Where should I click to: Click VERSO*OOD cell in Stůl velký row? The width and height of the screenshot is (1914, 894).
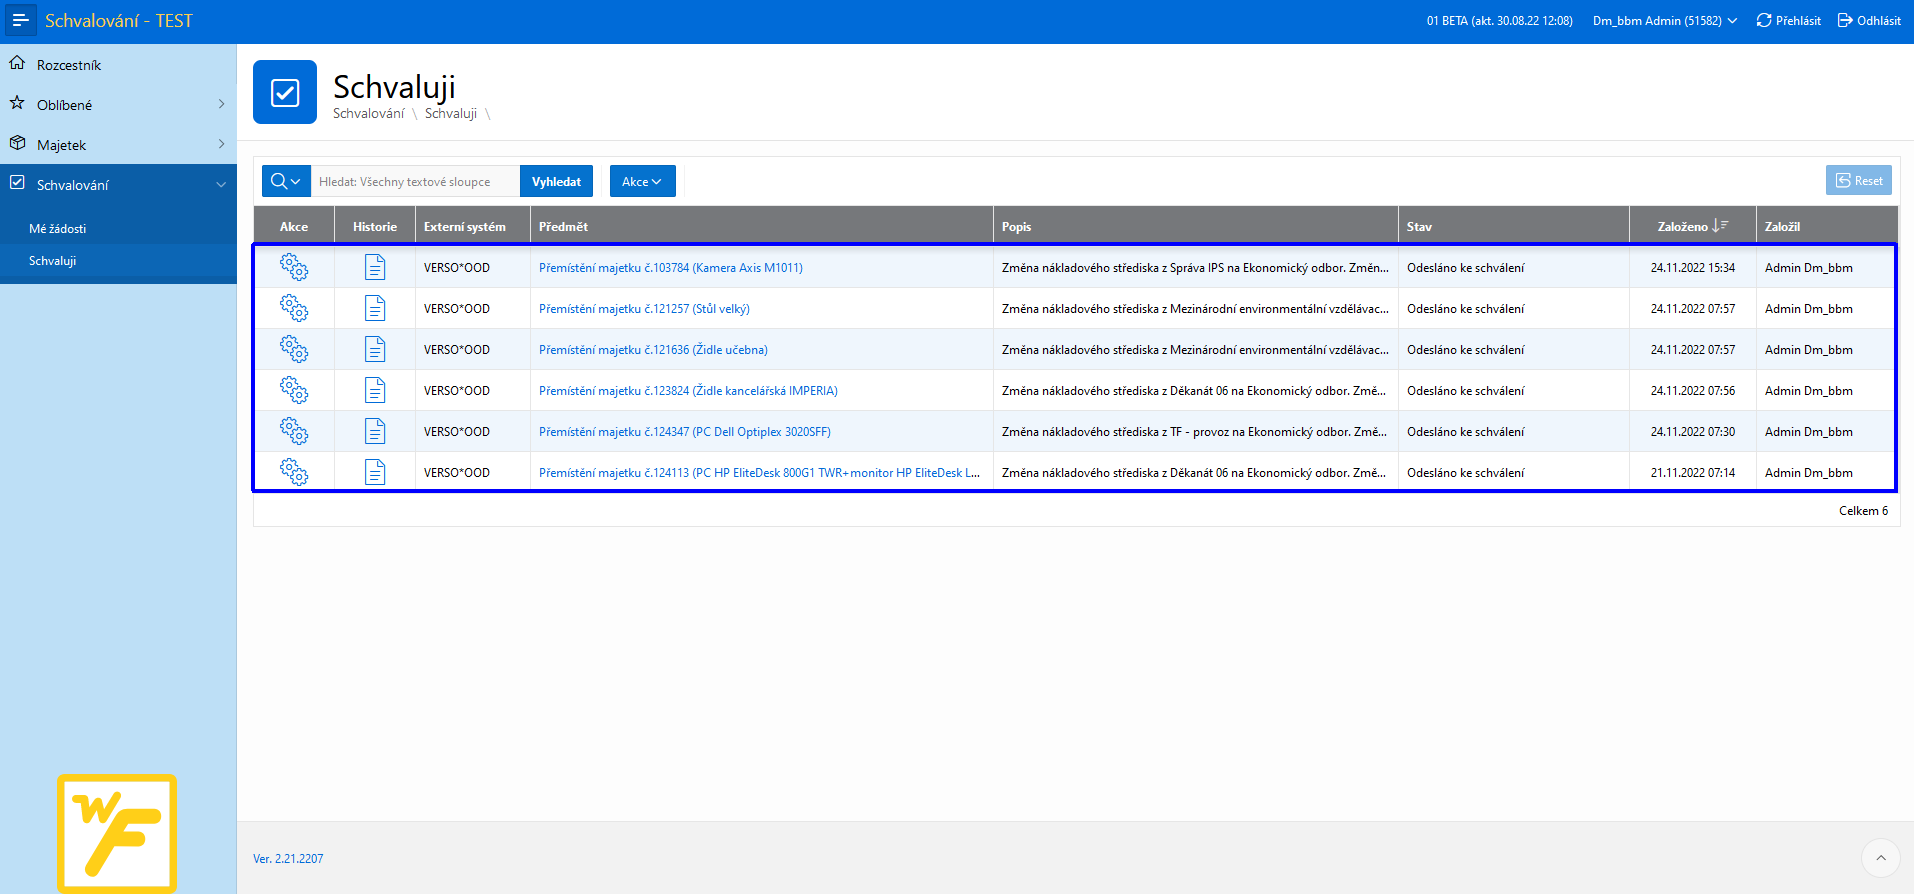pyautogui.click(x=457, y=308)
